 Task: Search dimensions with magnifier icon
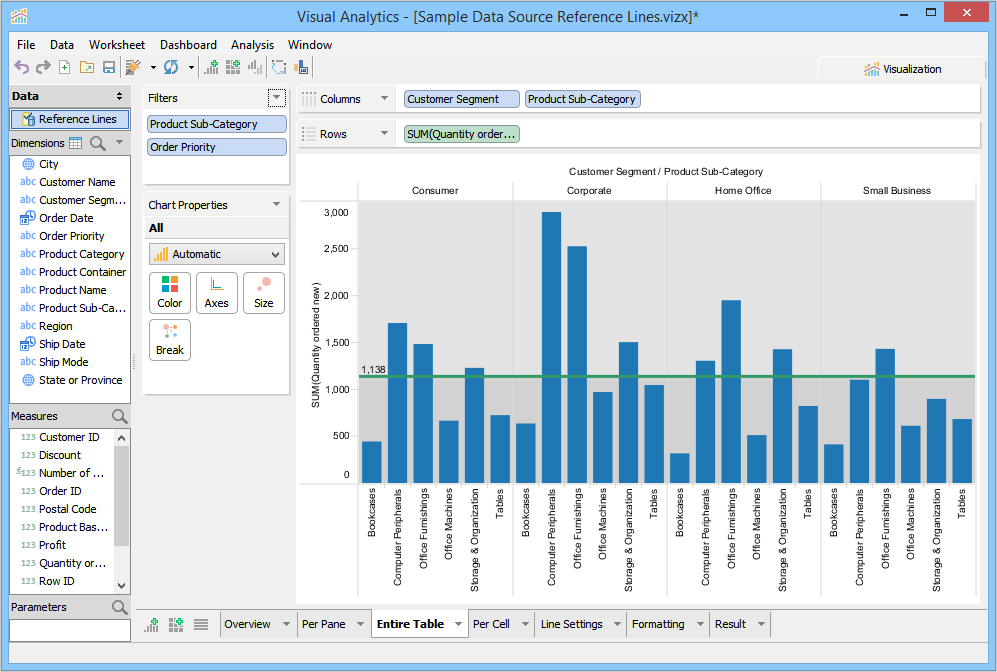[x=98, y=143]
